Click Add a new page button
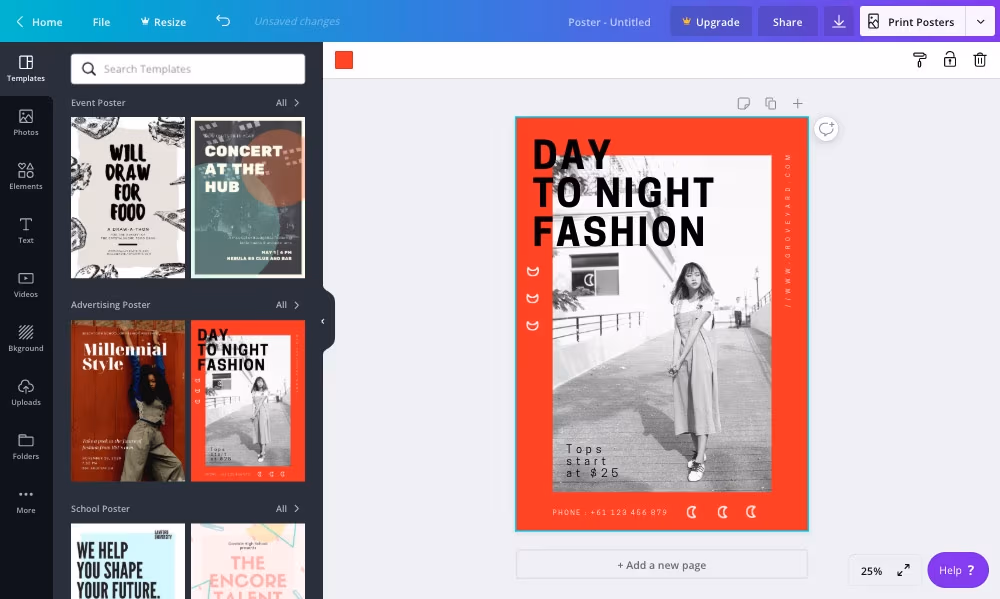This screenshot has width=1000, height=599. [x=661, y=565]
